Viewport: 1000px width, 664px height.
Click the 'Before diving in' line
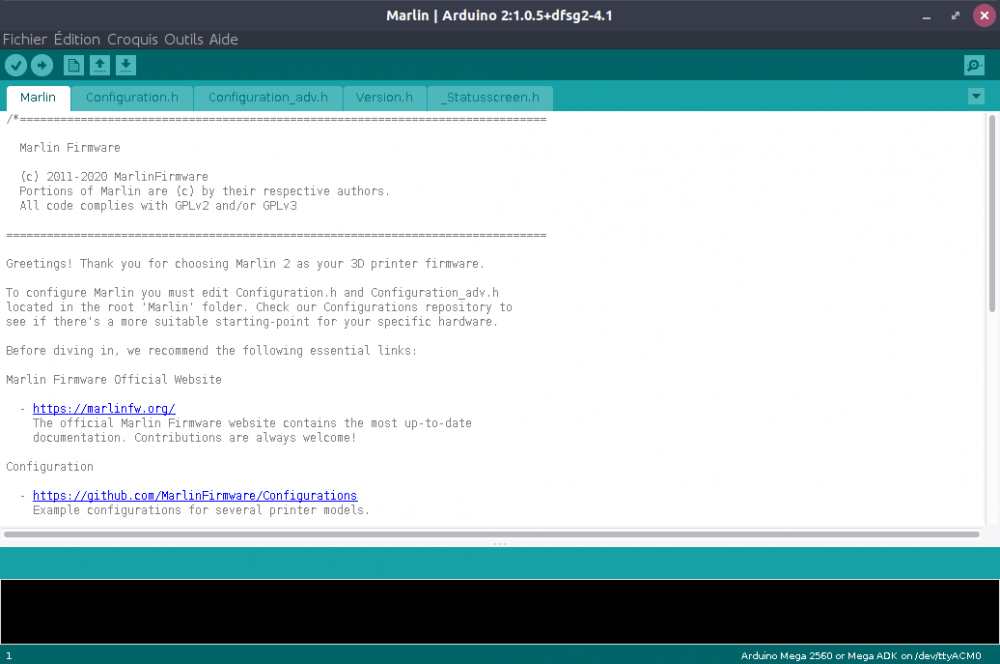(211, 351)
